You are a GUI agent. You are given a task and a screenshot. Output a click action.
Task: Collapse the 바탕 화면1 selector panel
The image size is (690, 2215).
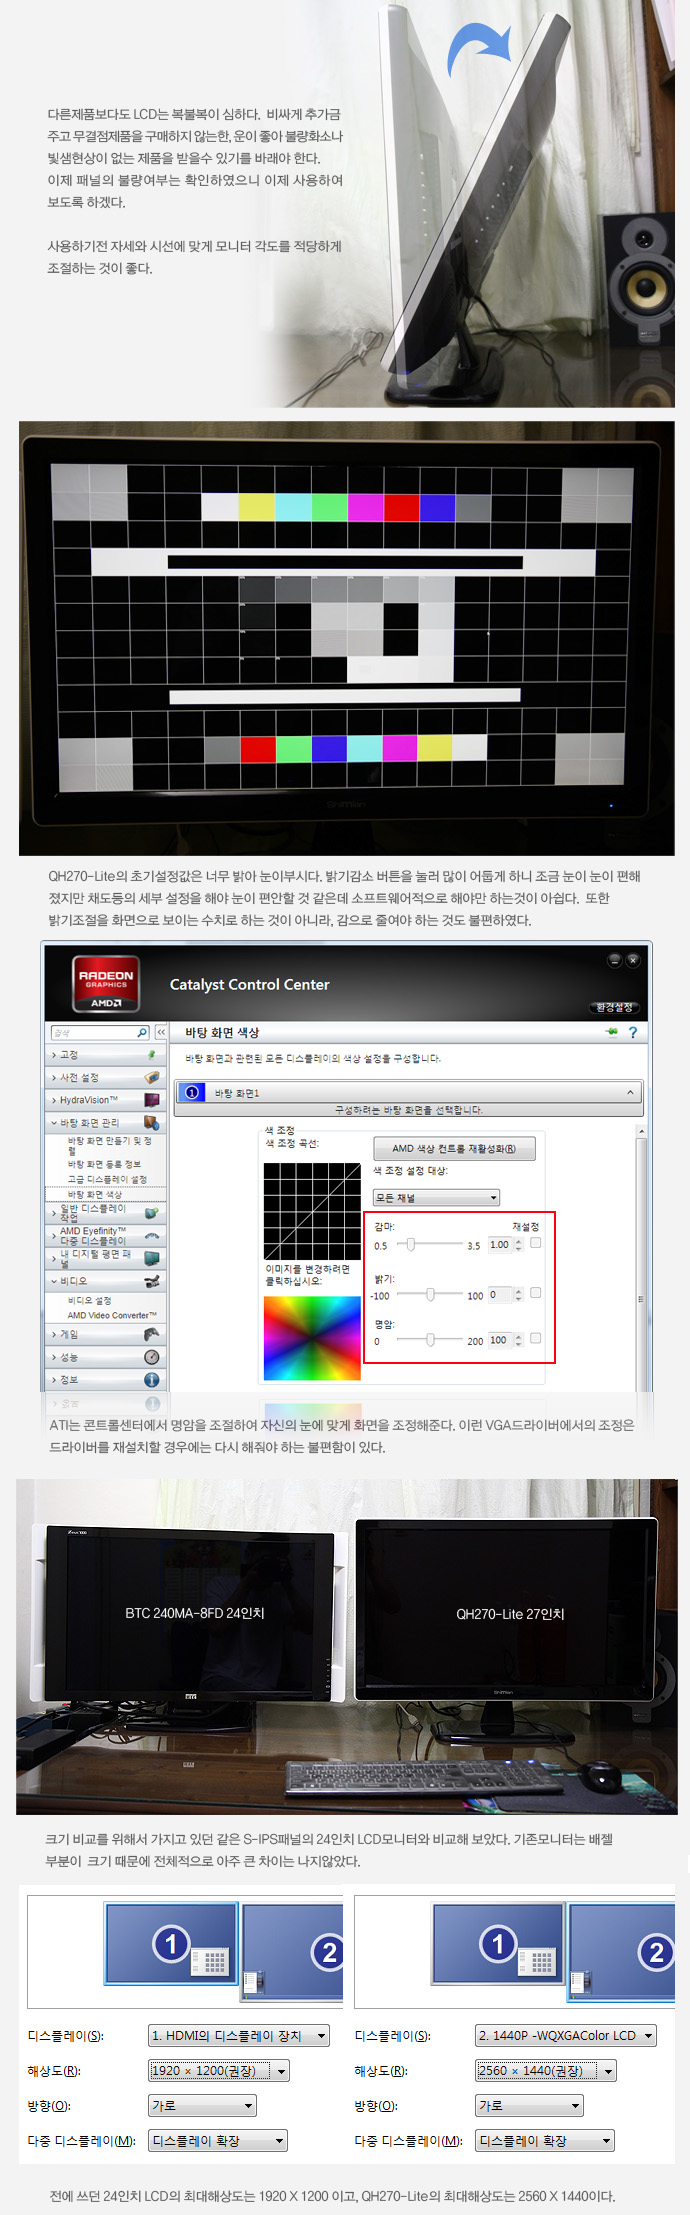630,1092
